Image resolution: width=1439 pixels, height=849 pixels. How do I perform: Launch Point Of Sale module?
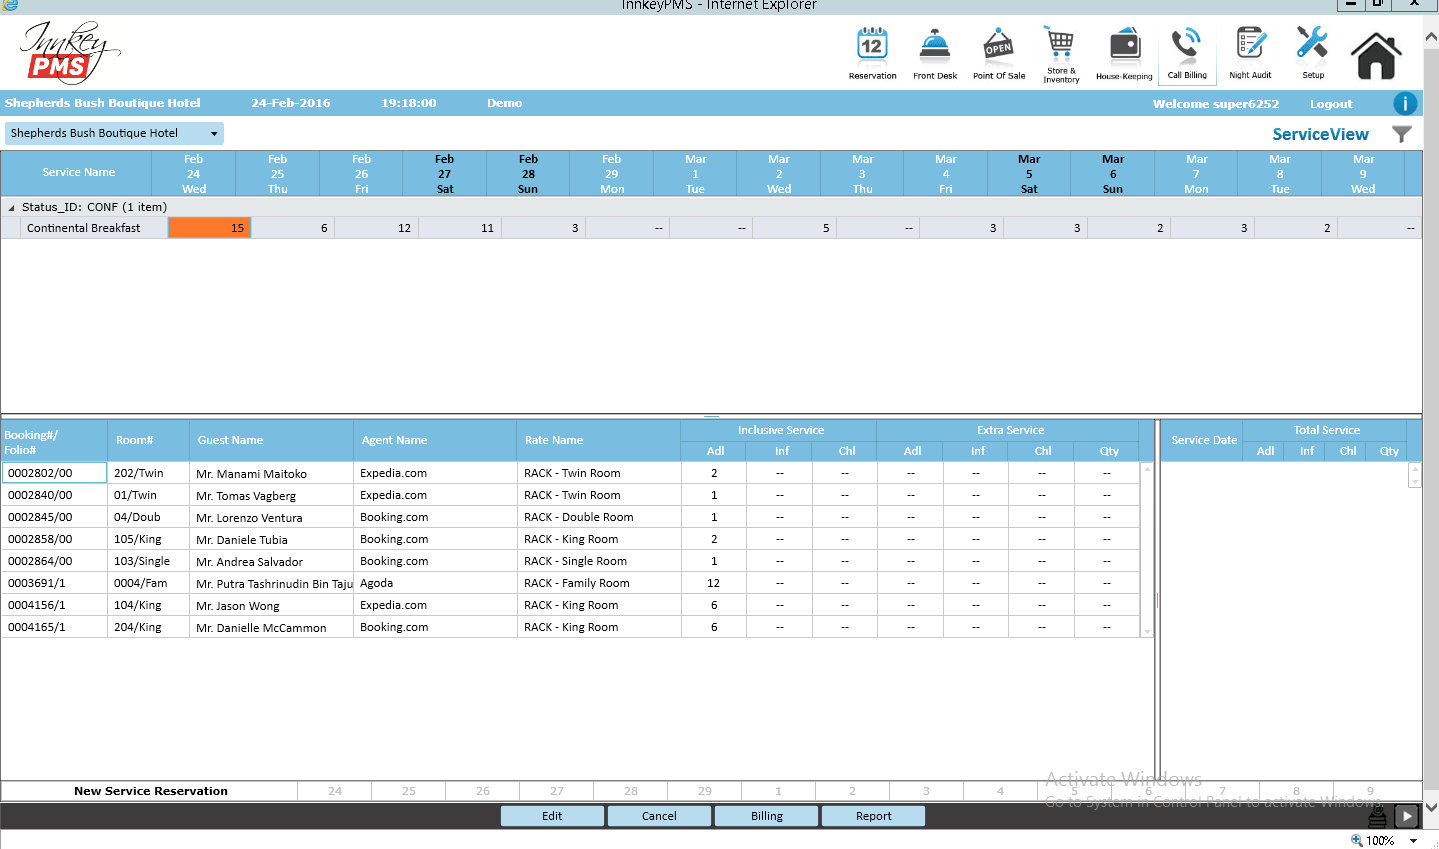point(998,53)
